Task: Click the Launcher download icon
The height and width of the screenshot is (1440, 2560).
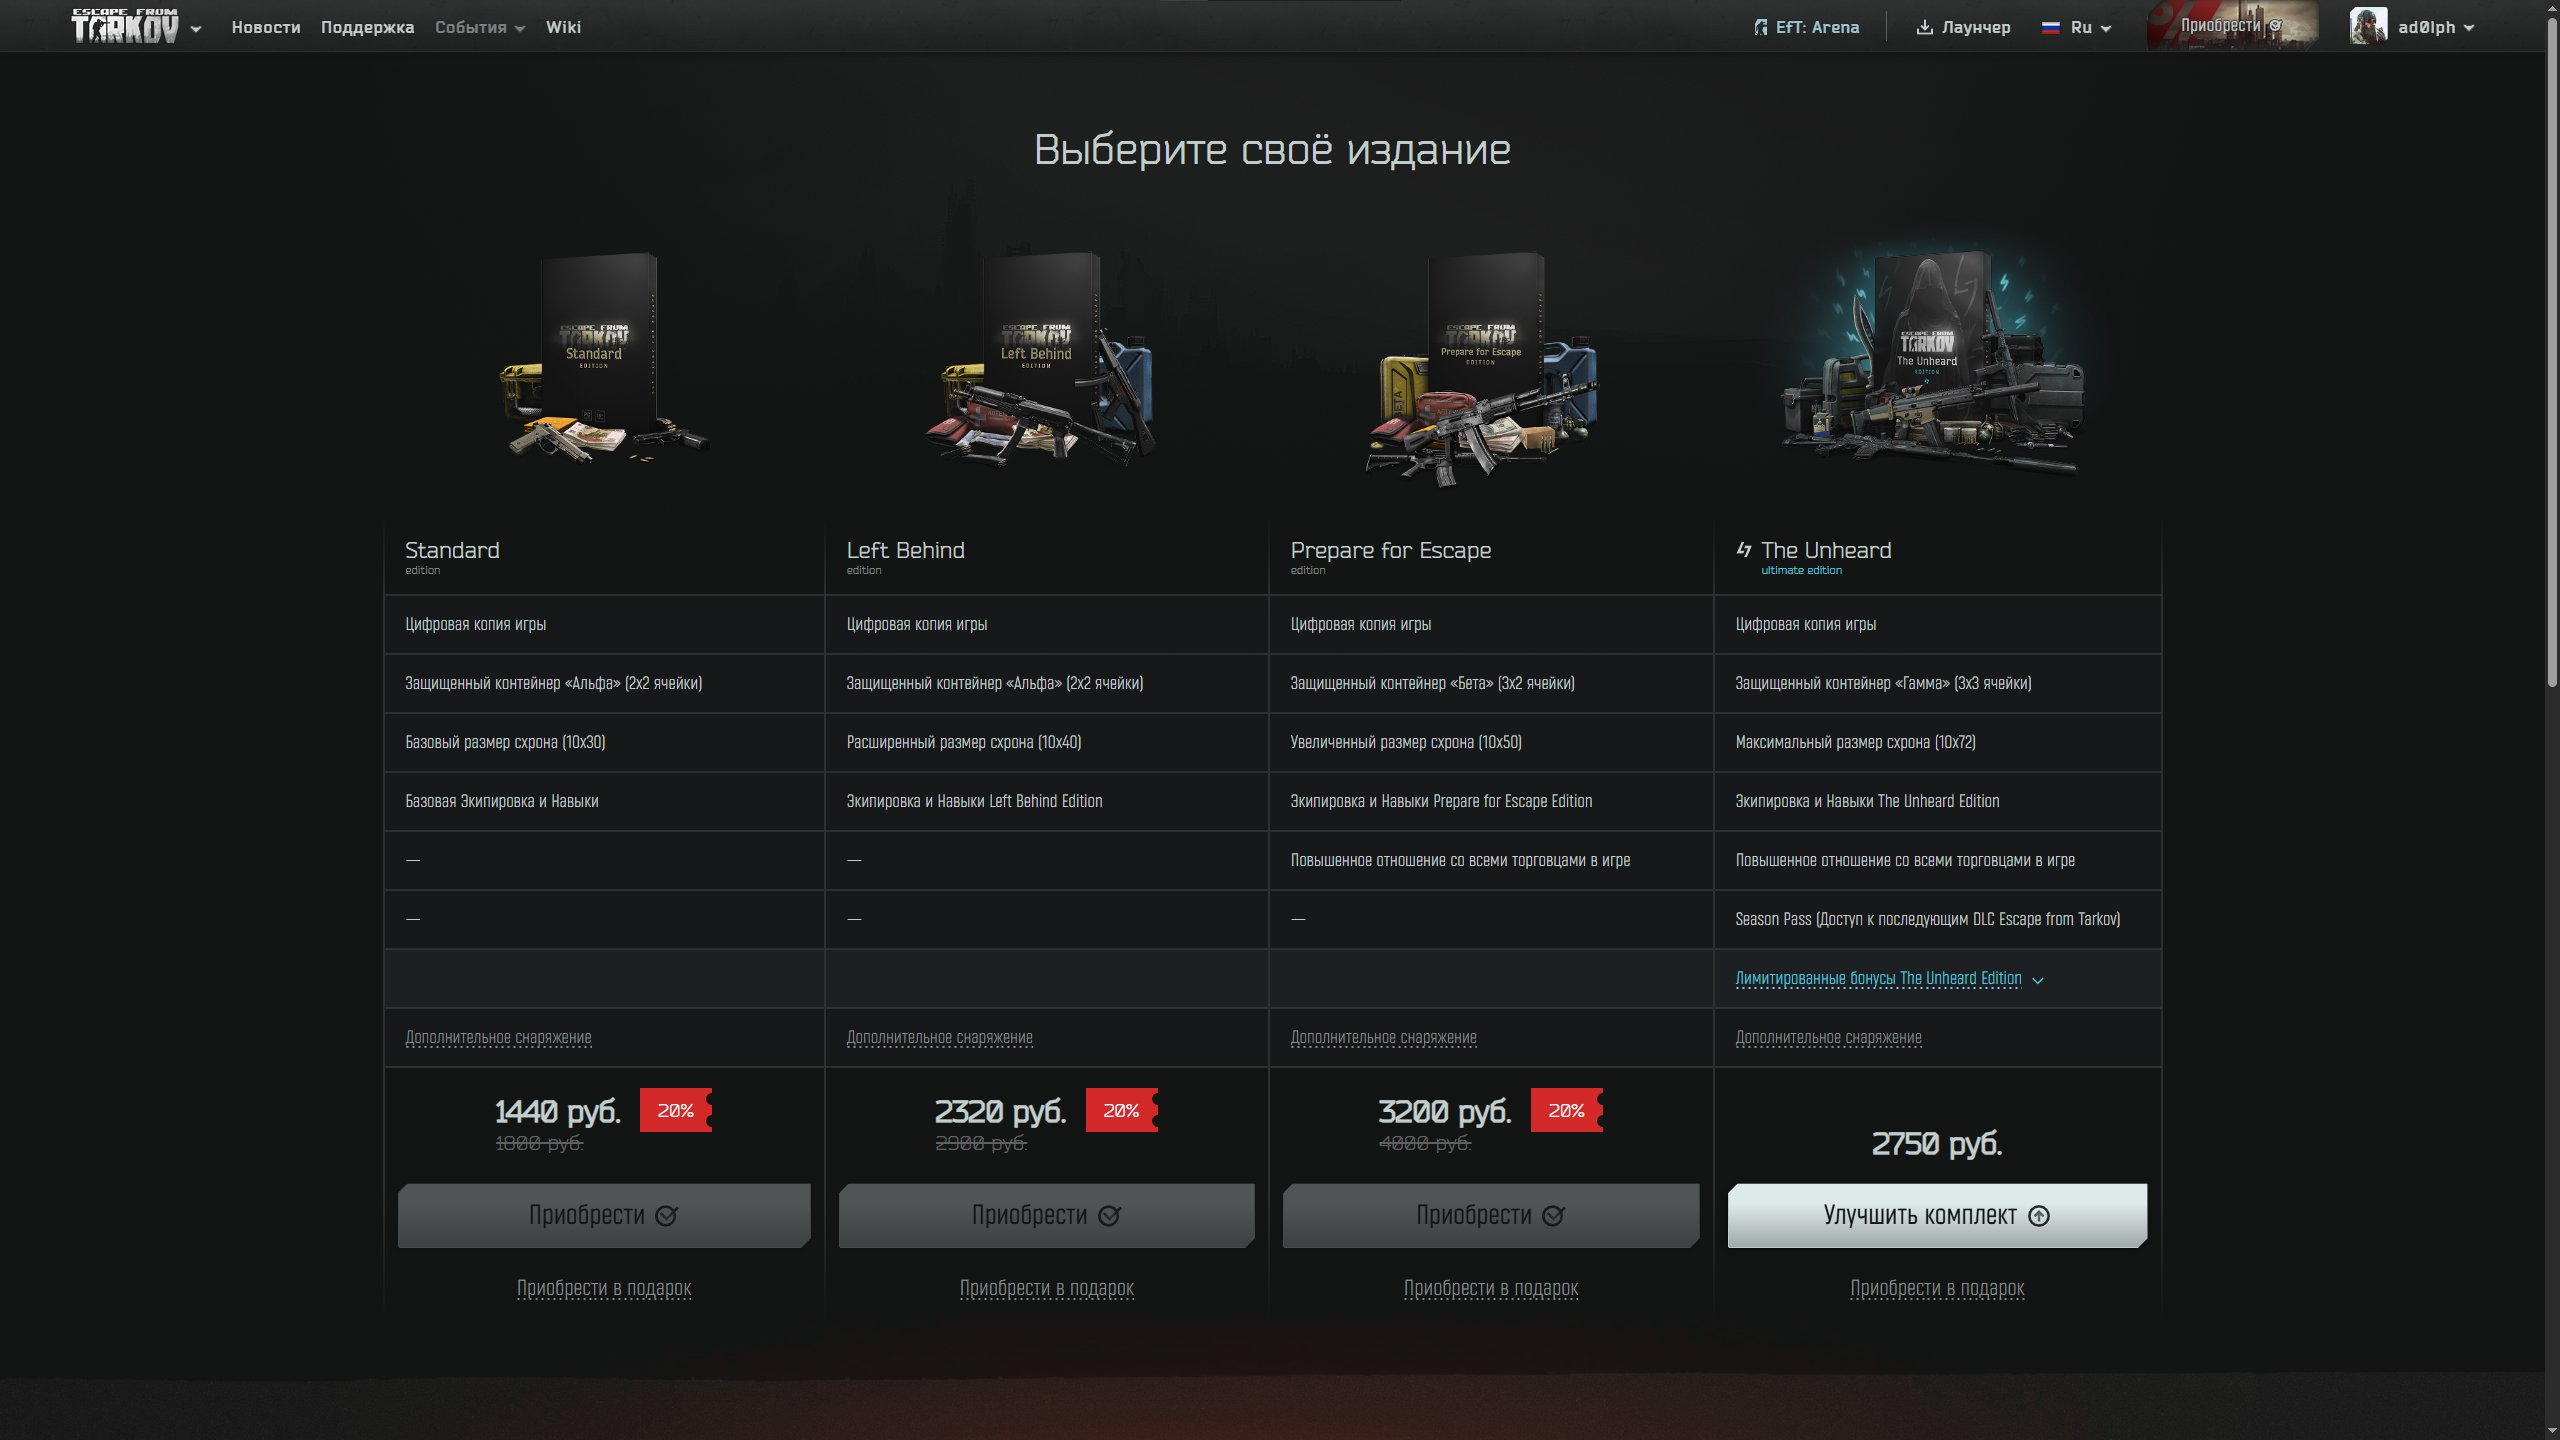Action: coord(1924,28)
